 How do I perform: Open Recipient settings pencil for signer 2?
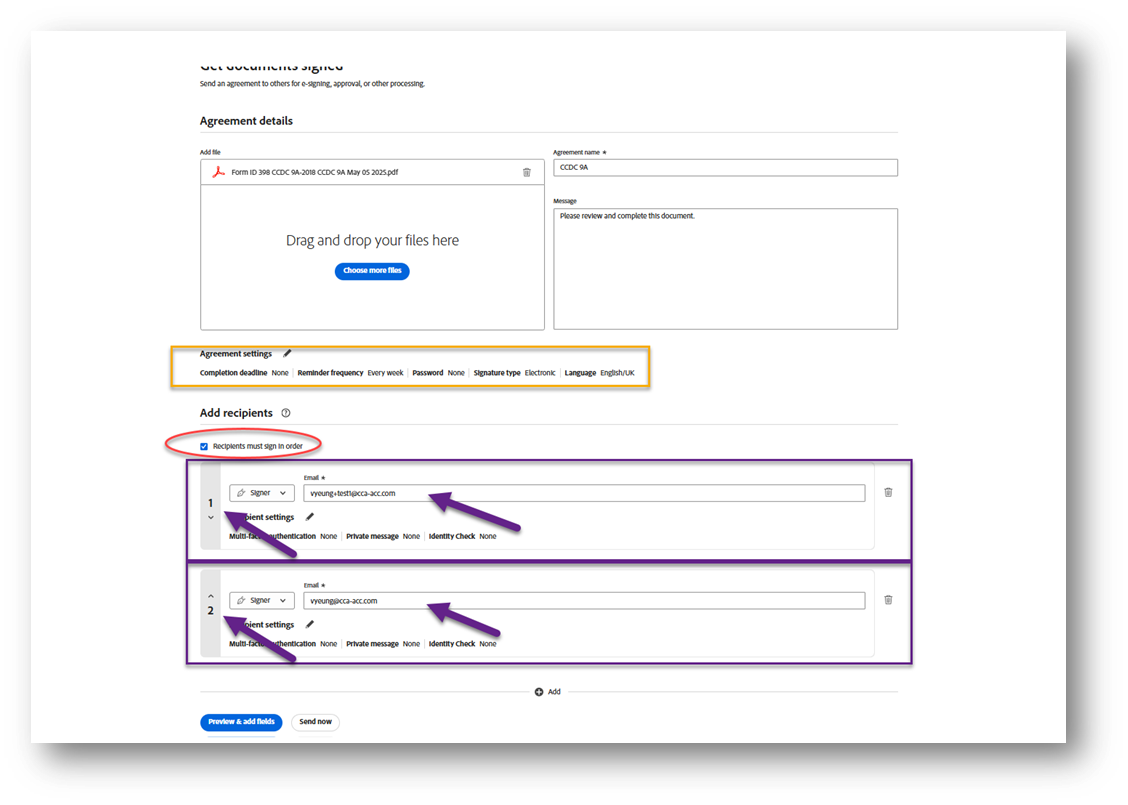[309, 624]
